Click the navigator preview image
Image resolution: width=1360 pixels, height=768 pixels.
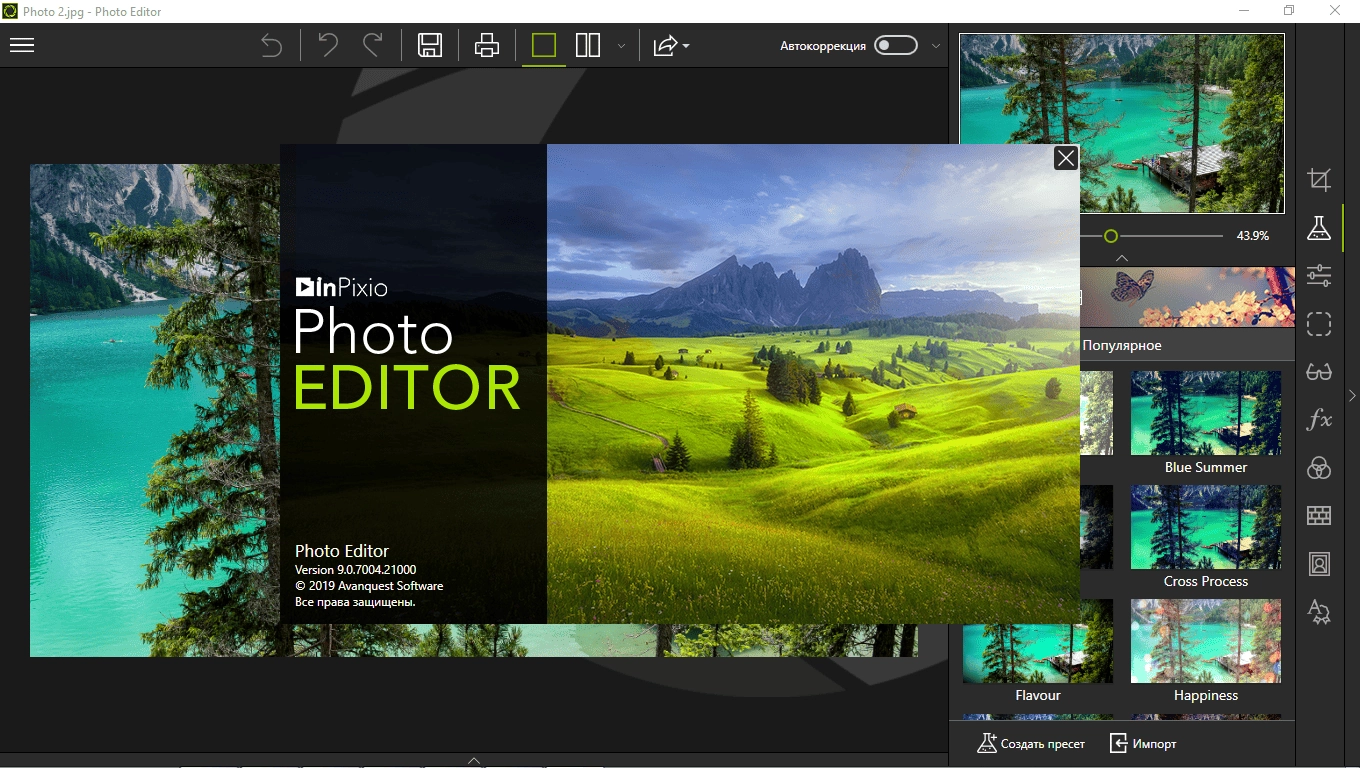(1121, 123)
